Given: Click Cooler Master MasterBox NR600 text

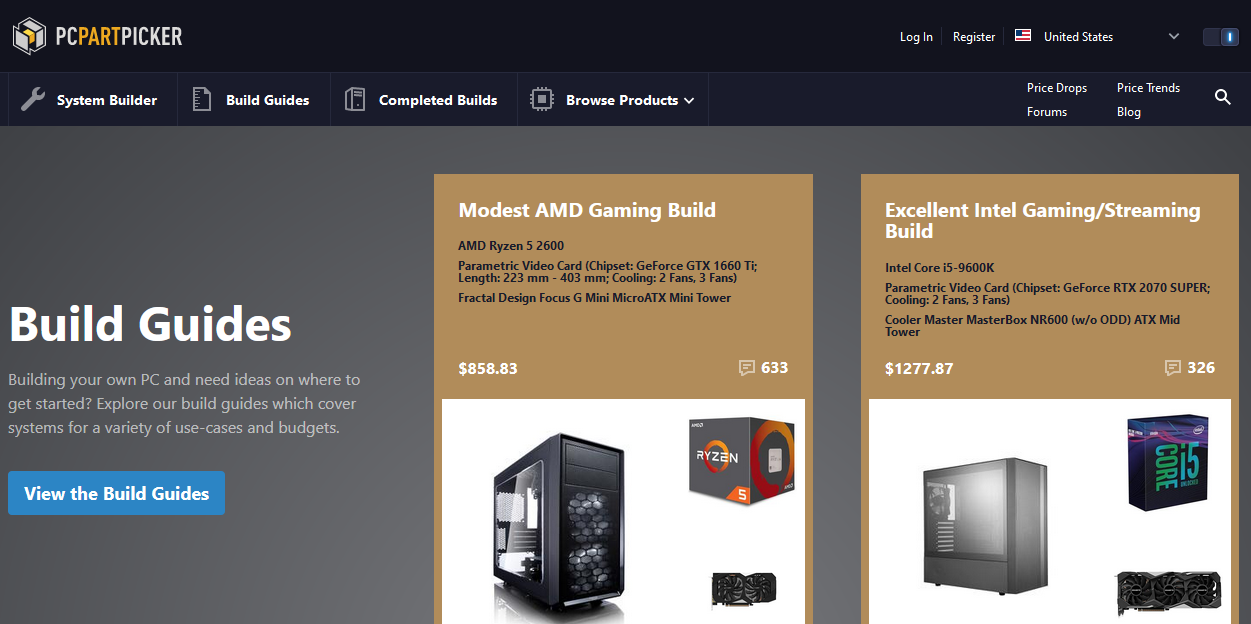Looking at the screenshot, I should click(x=1033, y=326).
